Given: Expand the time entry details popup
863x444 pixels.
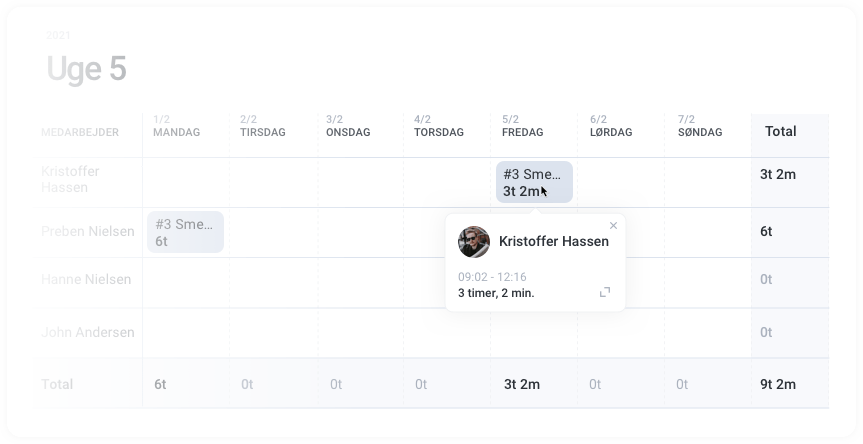Looking at the screenshot, I should click(x=604, y=292).
